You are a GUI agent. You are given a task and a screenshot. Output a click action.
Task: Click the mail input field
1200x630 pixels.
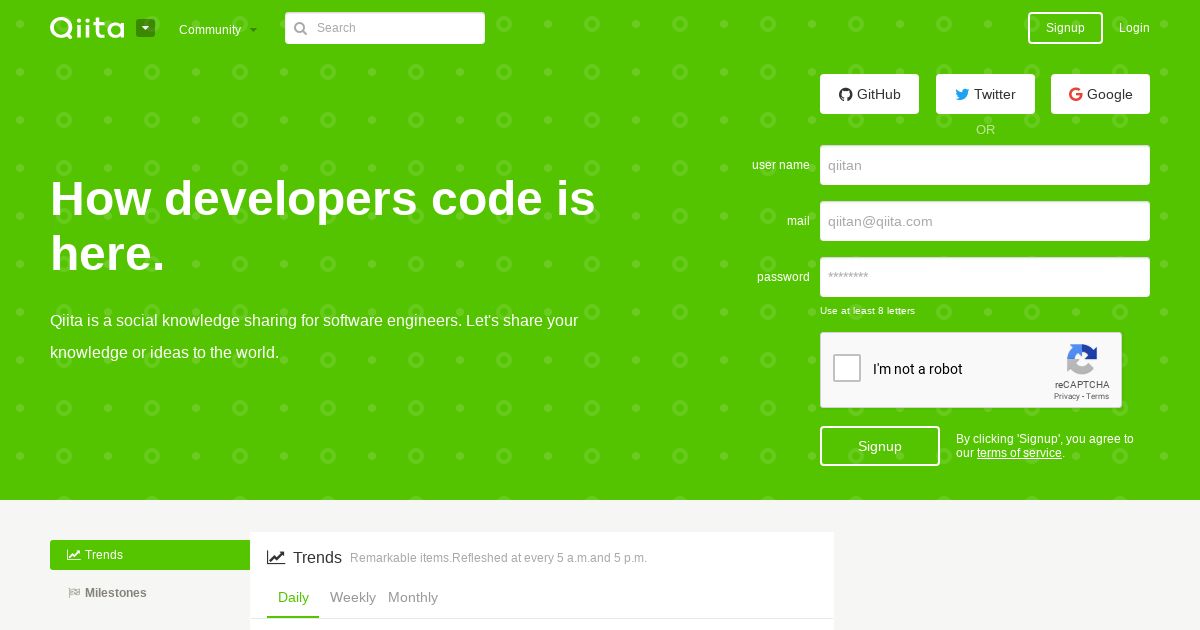click(x=985, y=221)
